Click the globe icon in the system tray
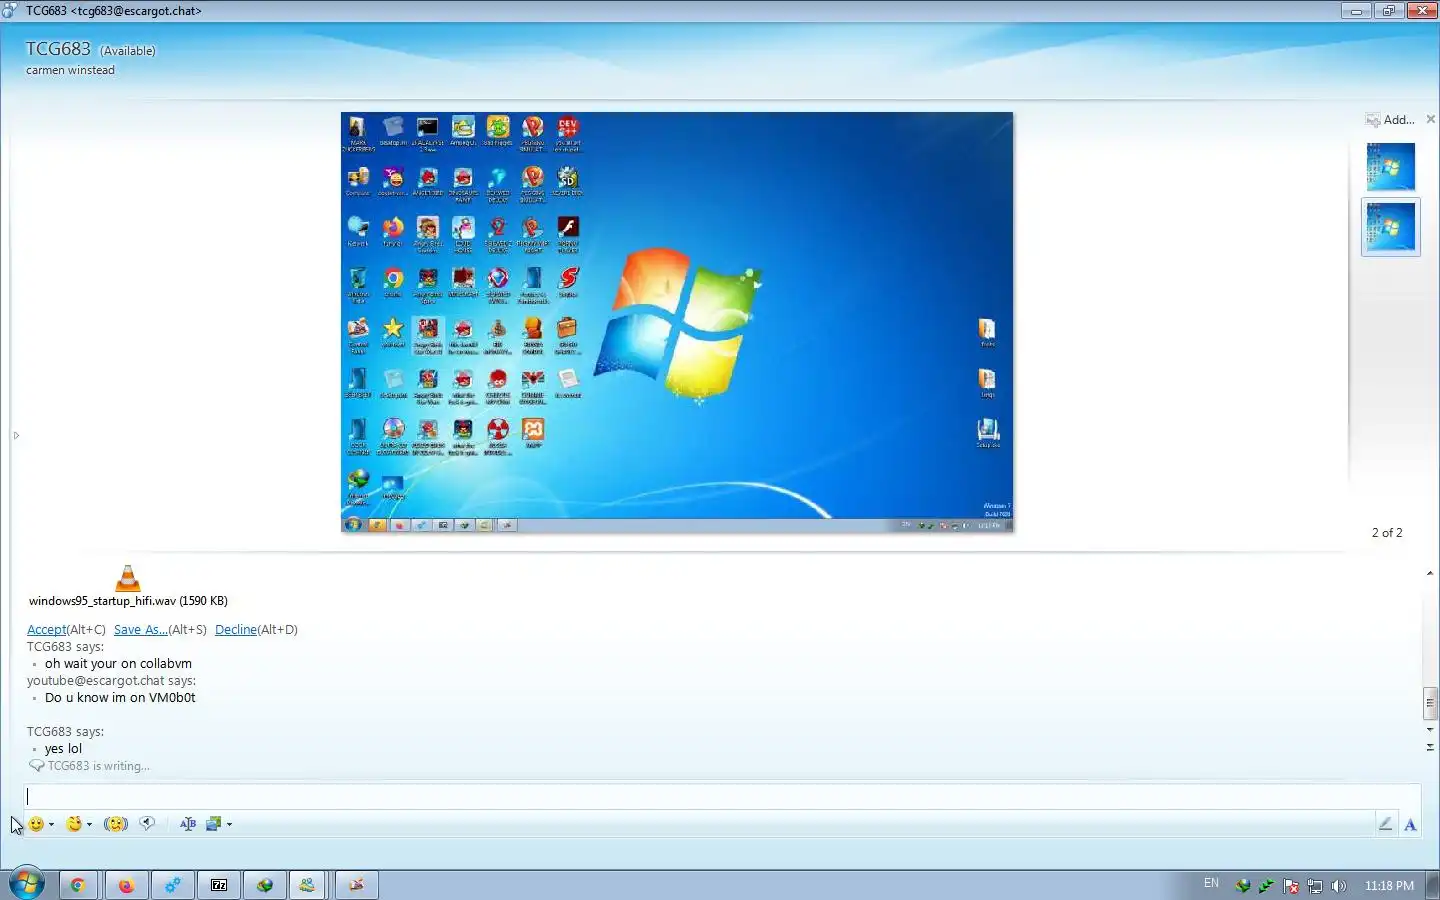Screen dimensions: 1440x900 (x=1243, y=885)
